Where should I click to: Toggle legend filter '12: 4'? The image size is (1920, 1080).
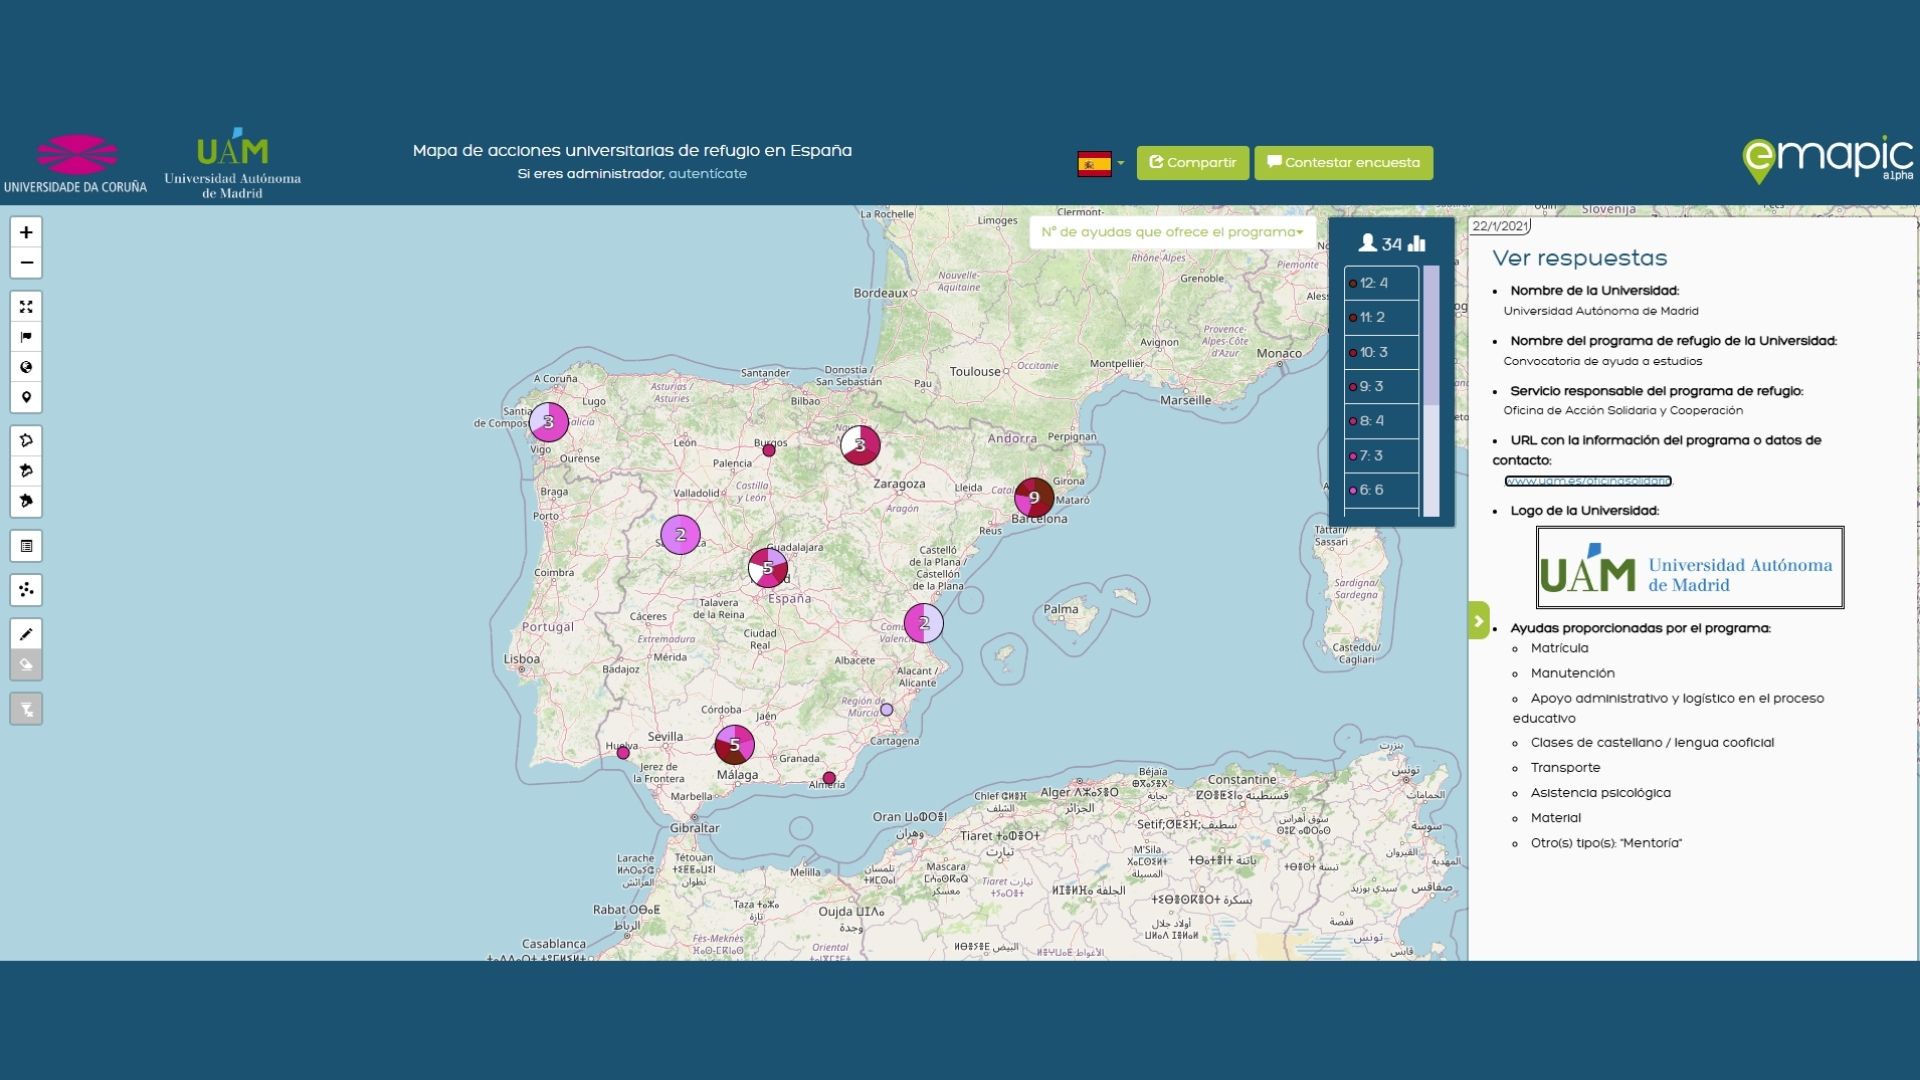pos(1381,283)
